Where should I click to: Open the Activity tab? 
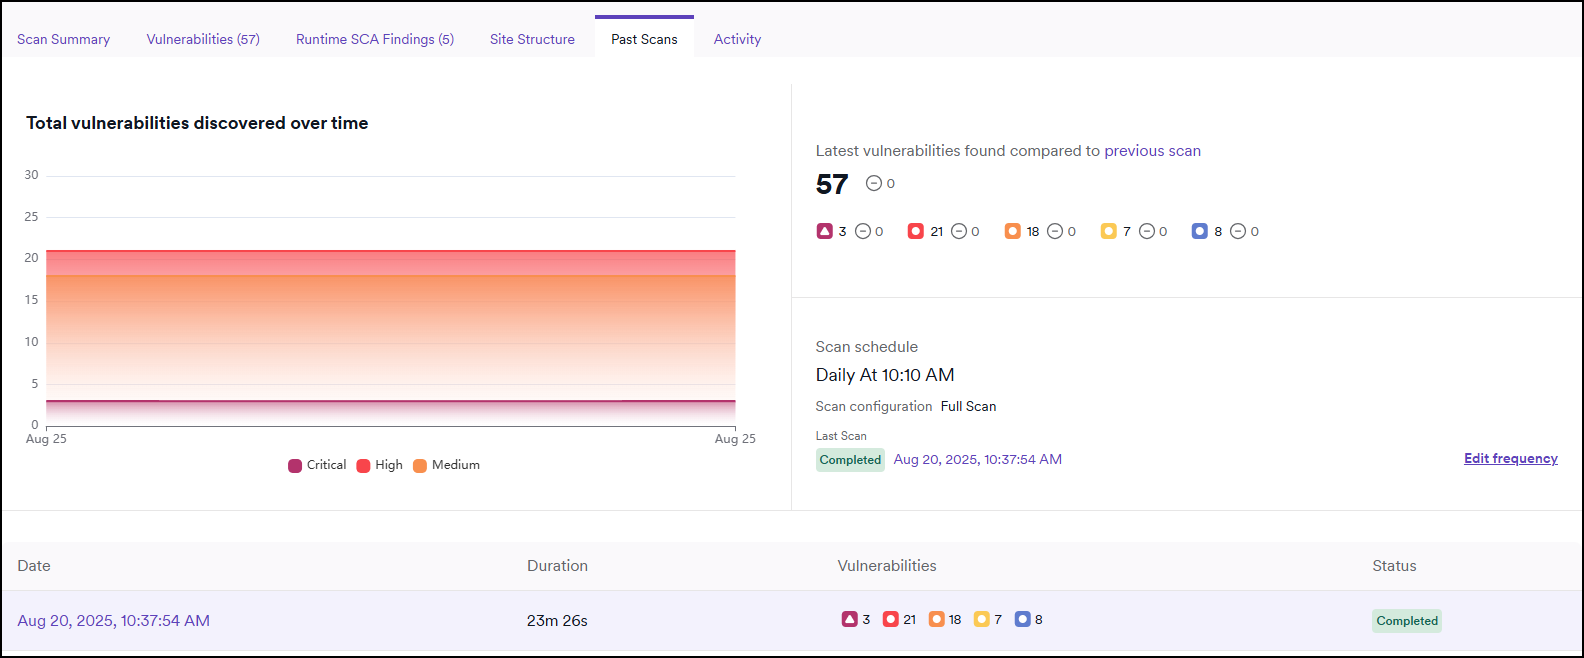(737, 39)
